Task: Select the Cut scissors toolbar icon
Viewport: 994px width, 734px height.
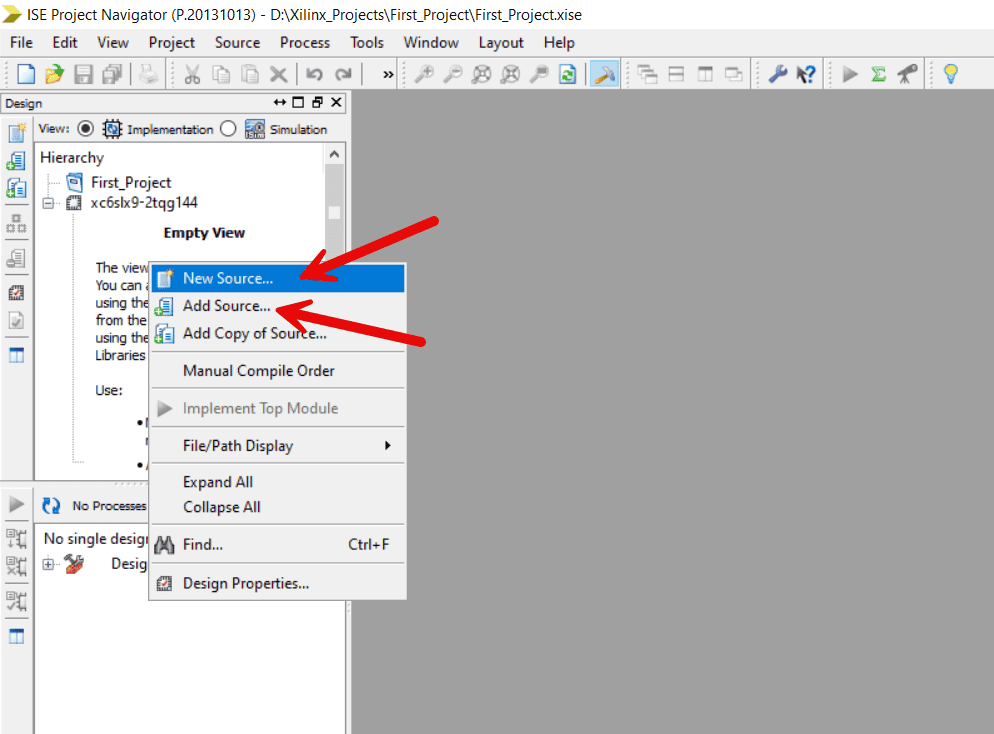Action: click(x=192, y=73)
